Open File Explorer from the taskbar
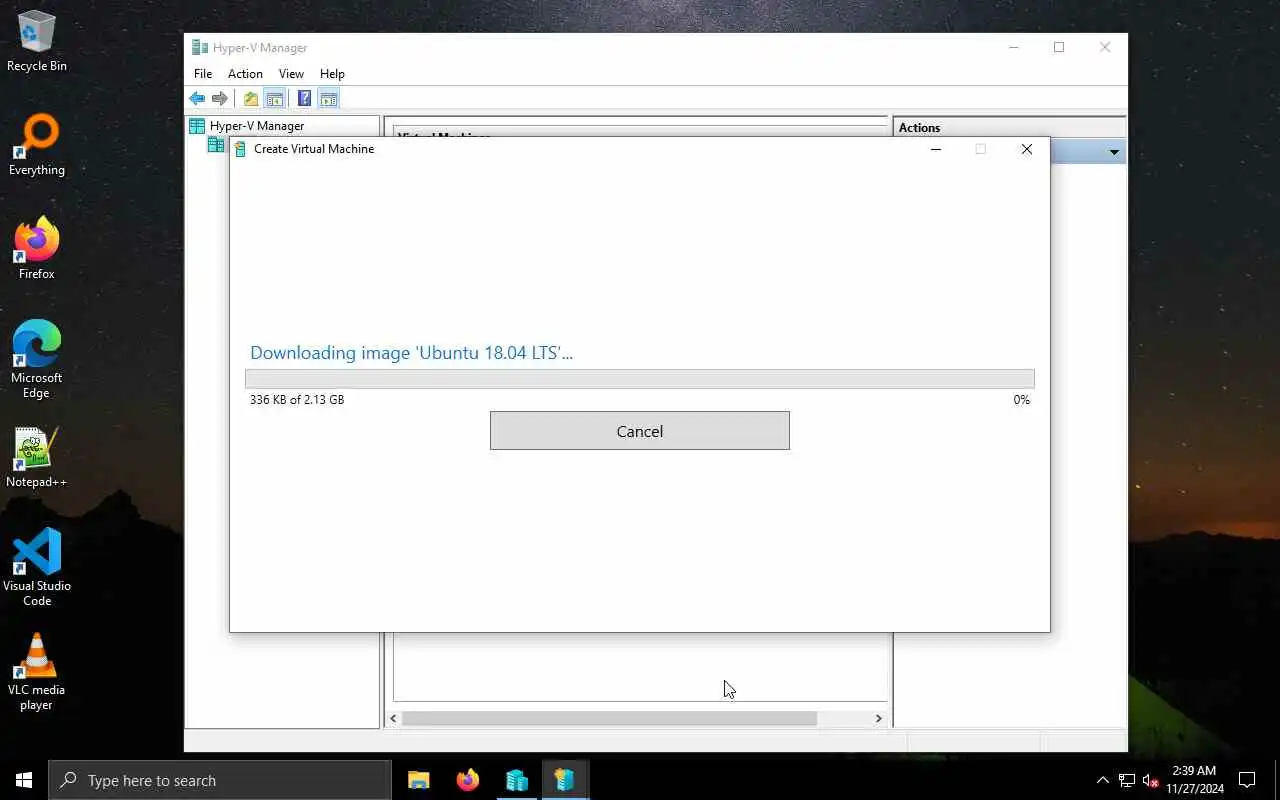Image resolution: width=1280 pixels, height=800 pixels. coord(419,780)
